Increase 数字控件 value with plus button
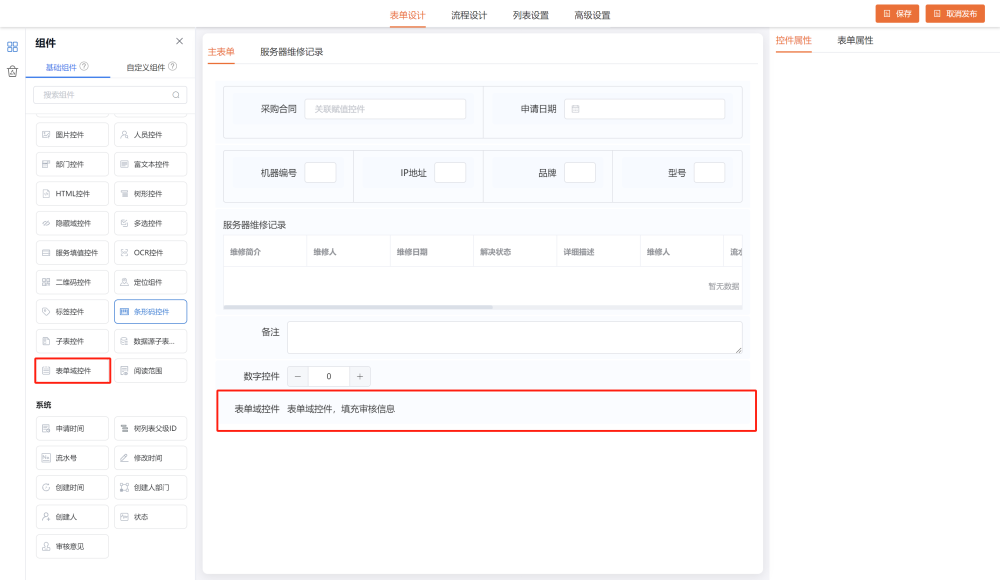The height and width of the screenshot is (580, 1000). pos(360,376)
